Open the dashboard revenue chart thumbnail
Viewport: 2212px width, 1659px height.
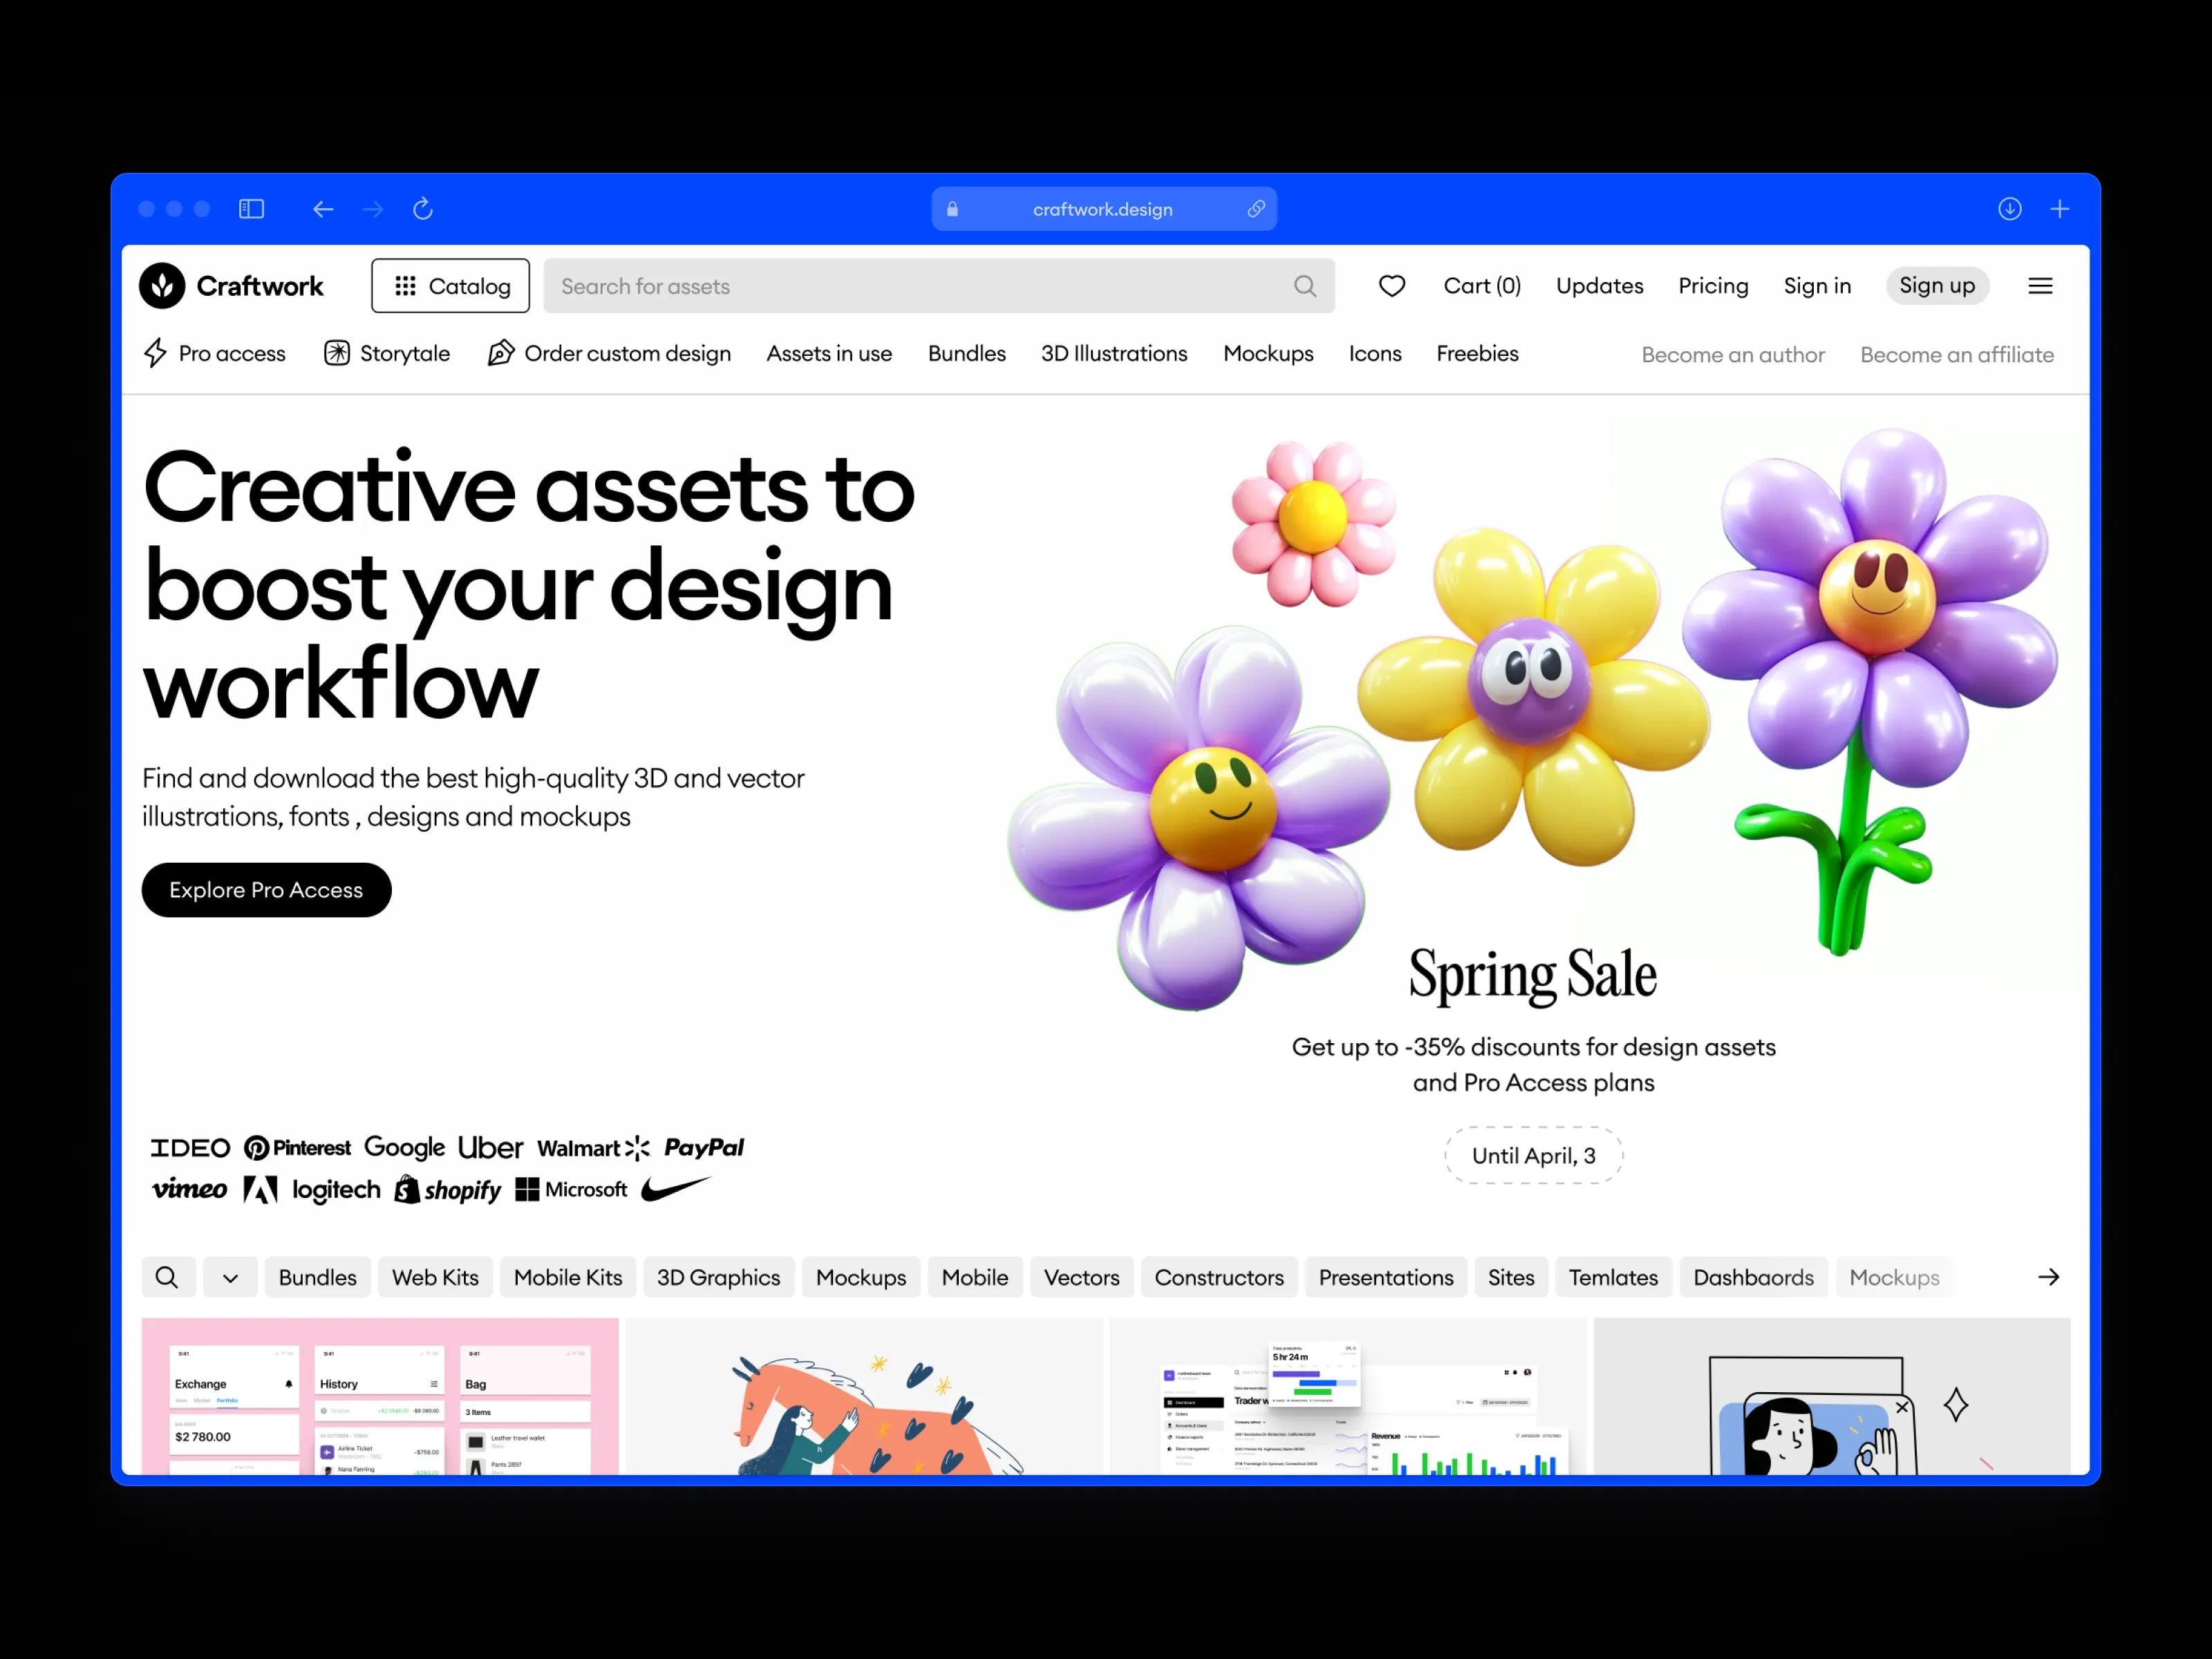point(1348,1396)
